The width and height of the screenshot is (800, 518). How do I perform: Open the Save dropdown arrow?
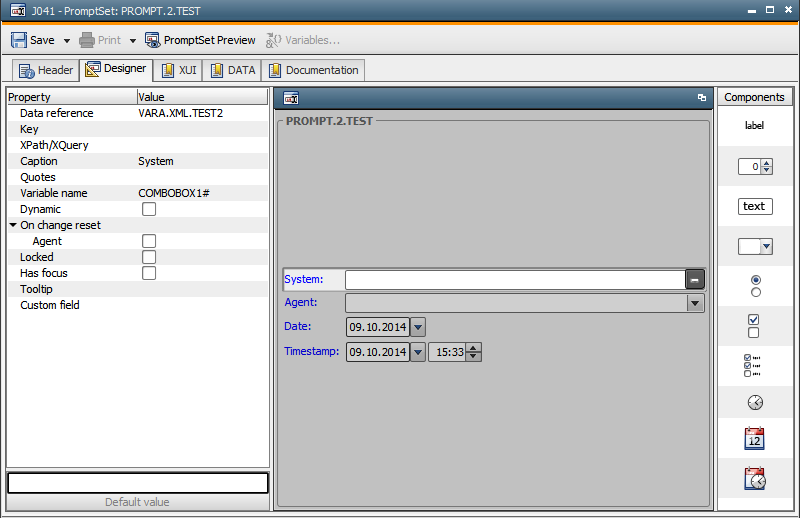pyautogui.click(x=67, y=41)
